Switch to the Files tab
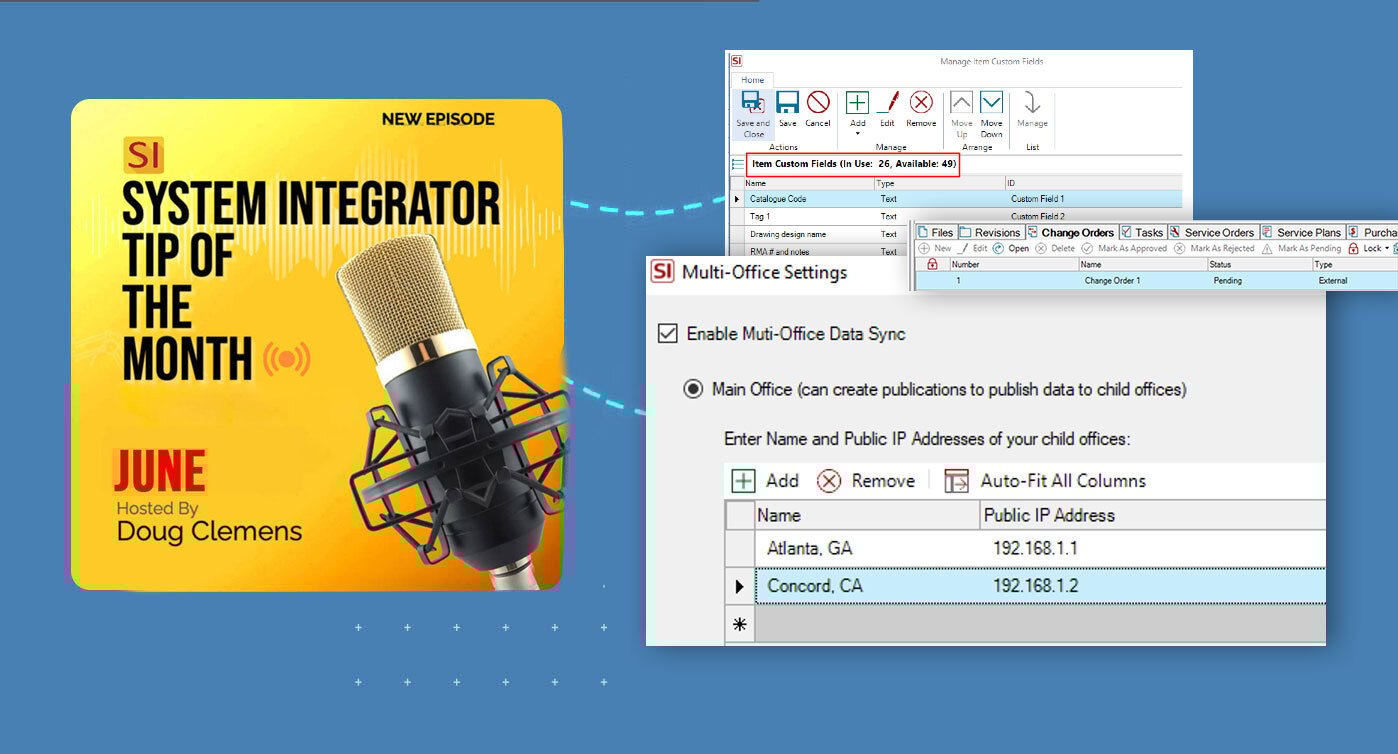The height and width of the screenshot is (754, 1398). [936, 232]
